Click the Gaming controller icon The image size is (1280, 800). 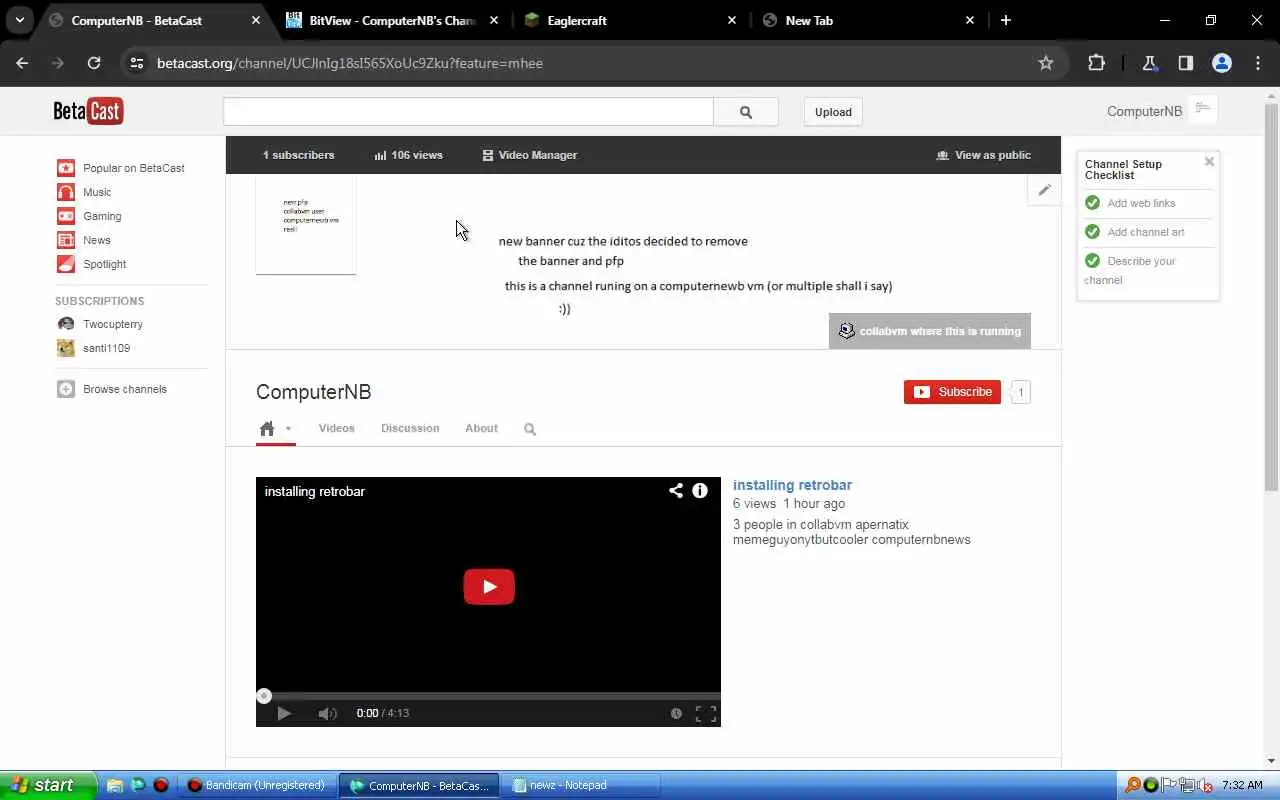pos(66,216)
